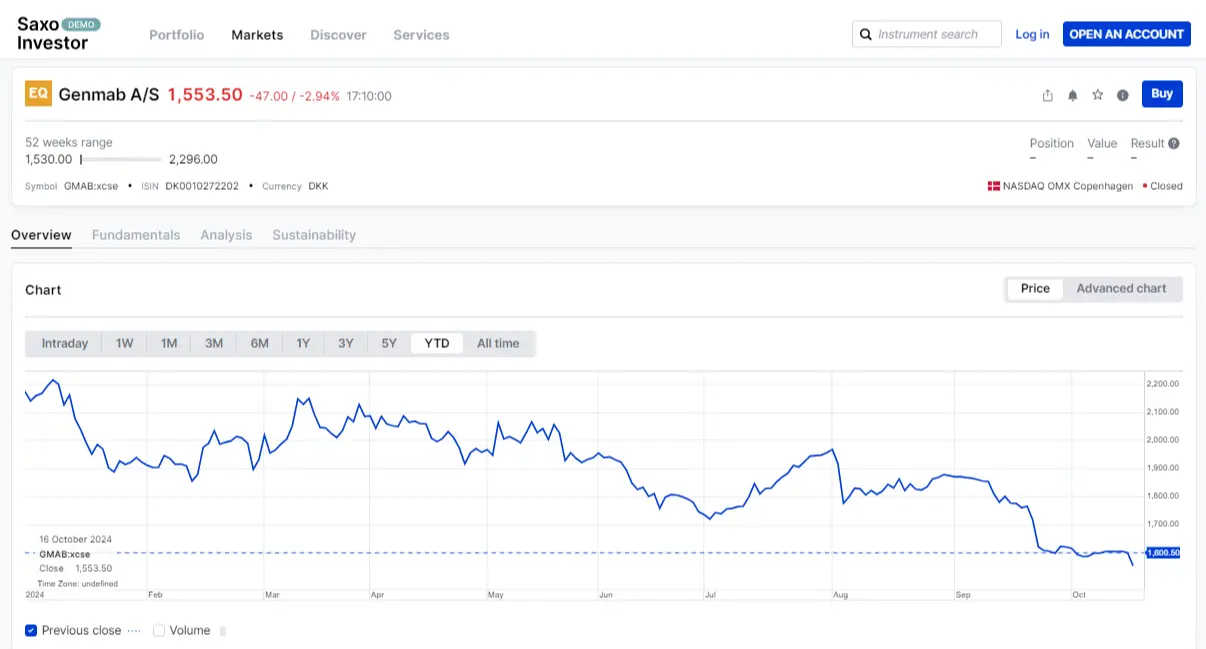This screenshot has height=649, width=1206.
Task: Open instrument info icon next to star
Action: tap(1122, 95)
